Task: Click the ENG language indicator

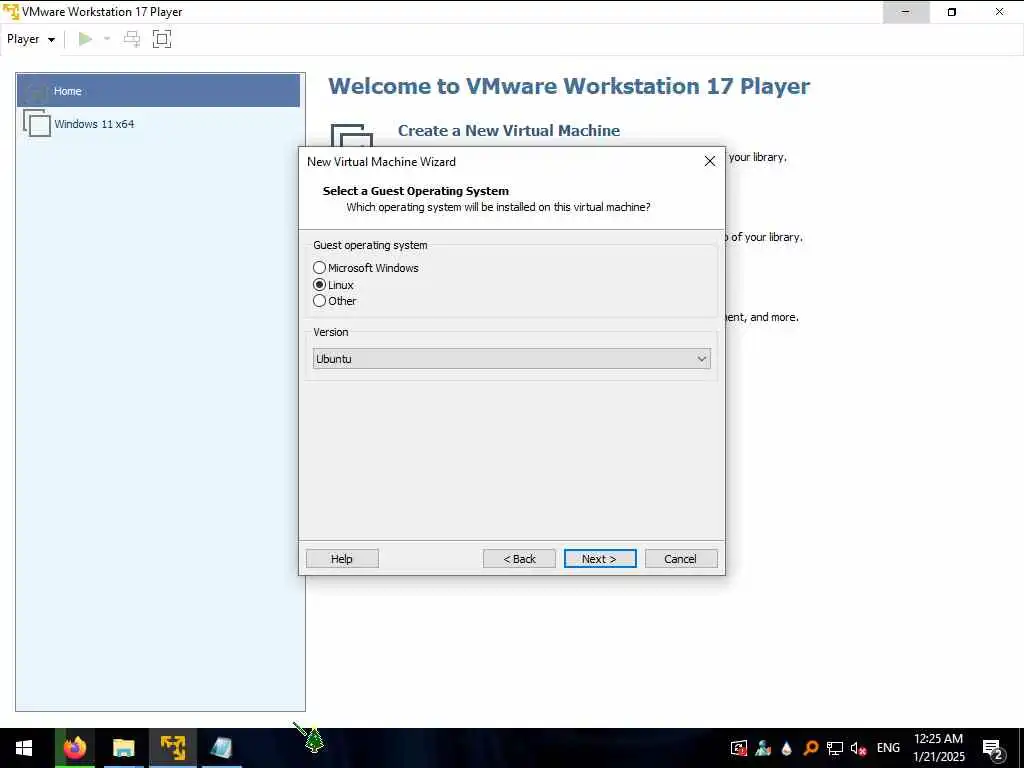Action: tap(888, 748)
